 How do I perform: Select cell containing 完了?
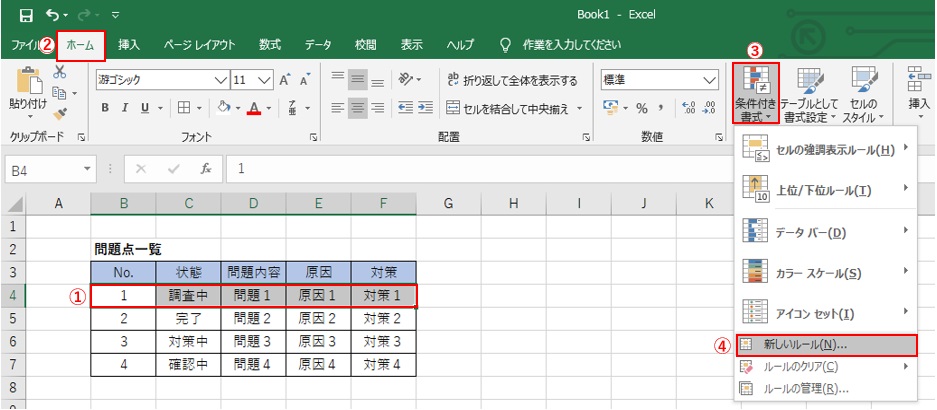pyautogui.click(x=188, y=319)
